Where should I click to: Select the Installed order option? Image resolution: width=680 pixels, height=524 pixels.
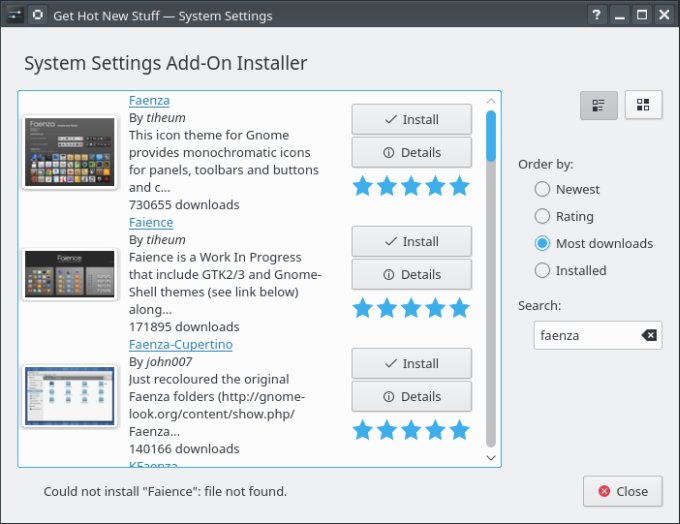pyautogui.click(x=542, y=270)
